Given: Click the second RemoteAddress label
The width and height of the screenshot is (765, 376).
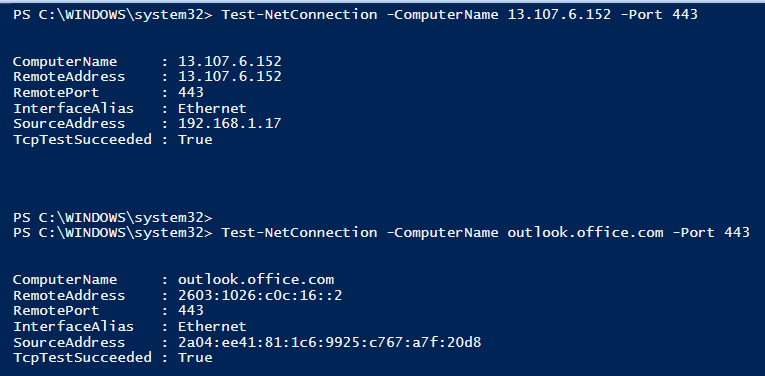Looking at the screenshot, I should pos(69,295).
